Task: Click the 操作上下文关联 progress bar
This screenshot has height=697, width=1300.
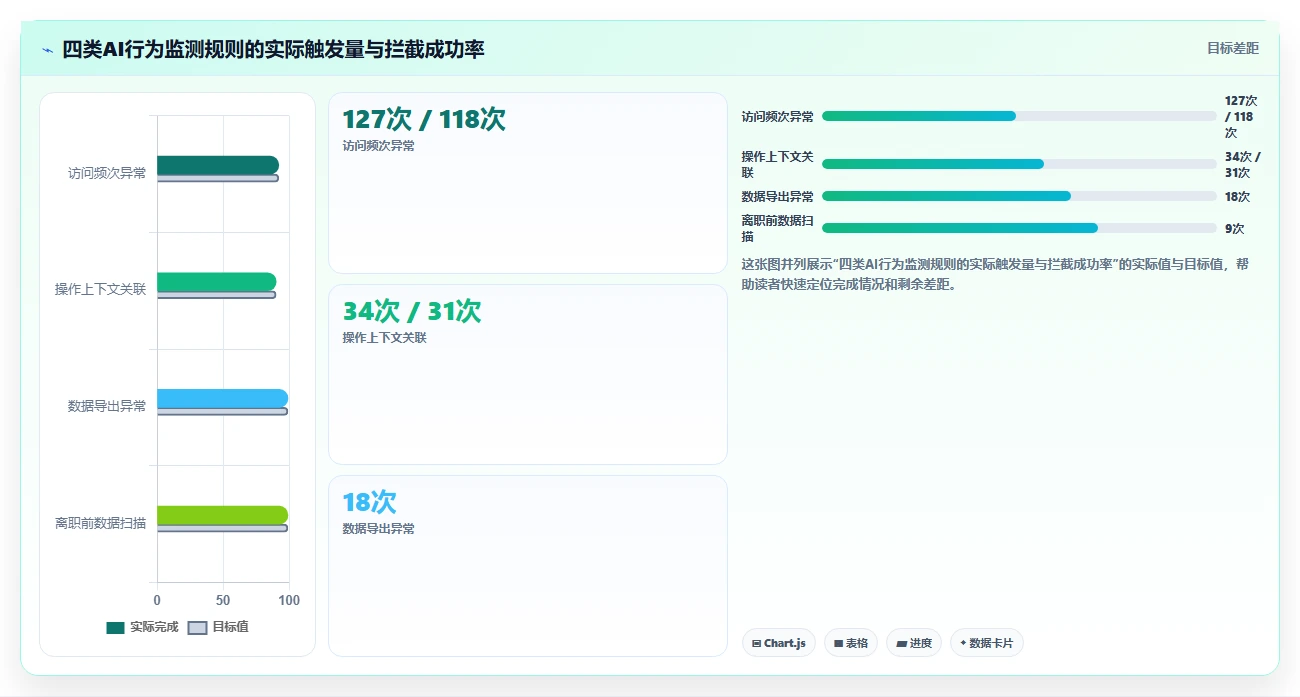Action: pos(1019,164)
